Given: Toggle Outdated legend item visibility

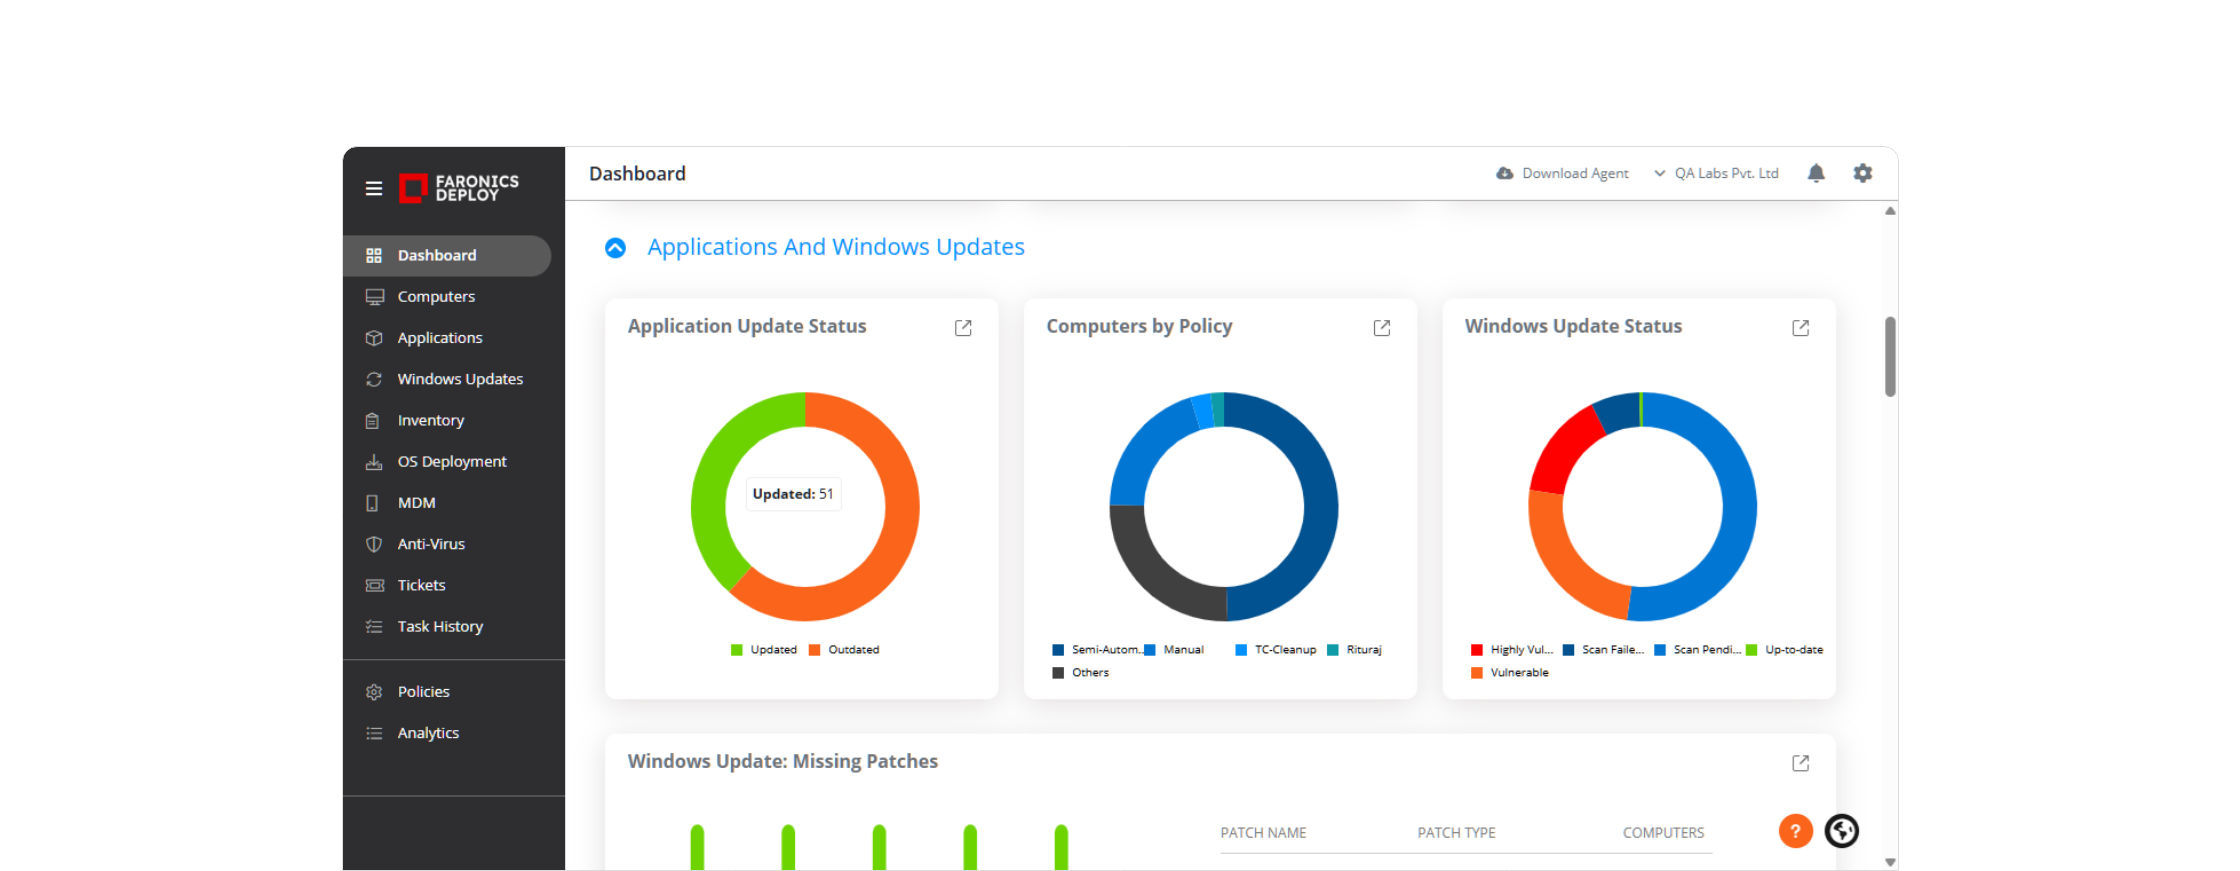Looking at the screenshot, I should (x=845, y=650).
